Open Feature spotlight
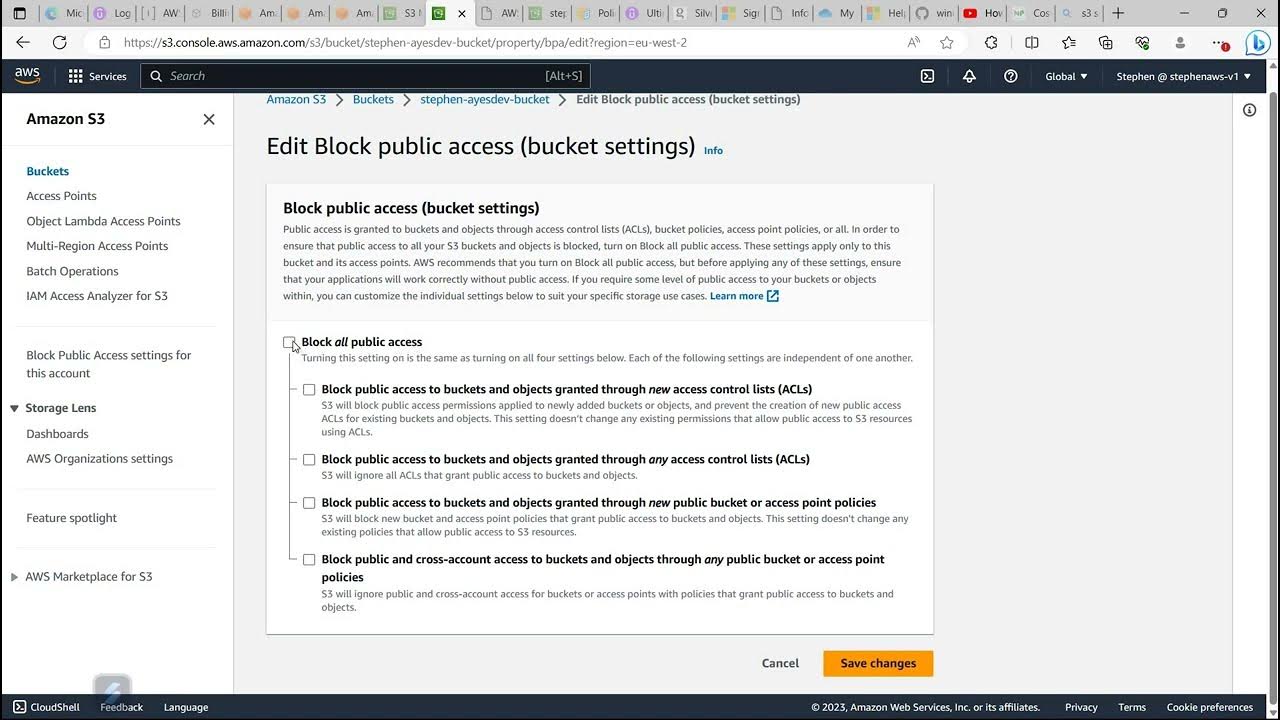 pyautogui.click(x=72, y=518)
